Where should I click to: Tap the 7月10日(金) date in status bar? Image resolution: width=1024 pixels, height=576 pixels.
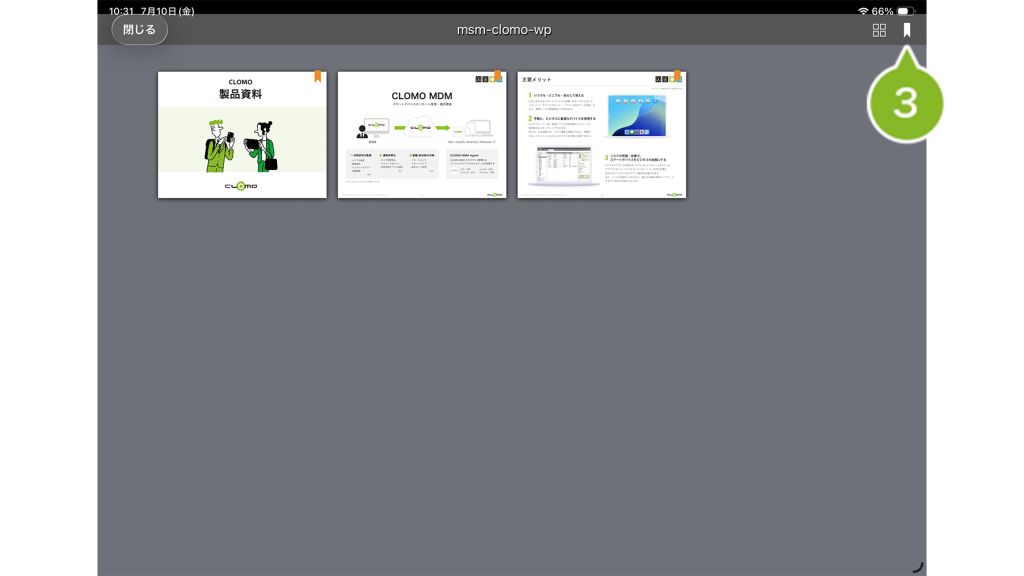coord(168,11)
